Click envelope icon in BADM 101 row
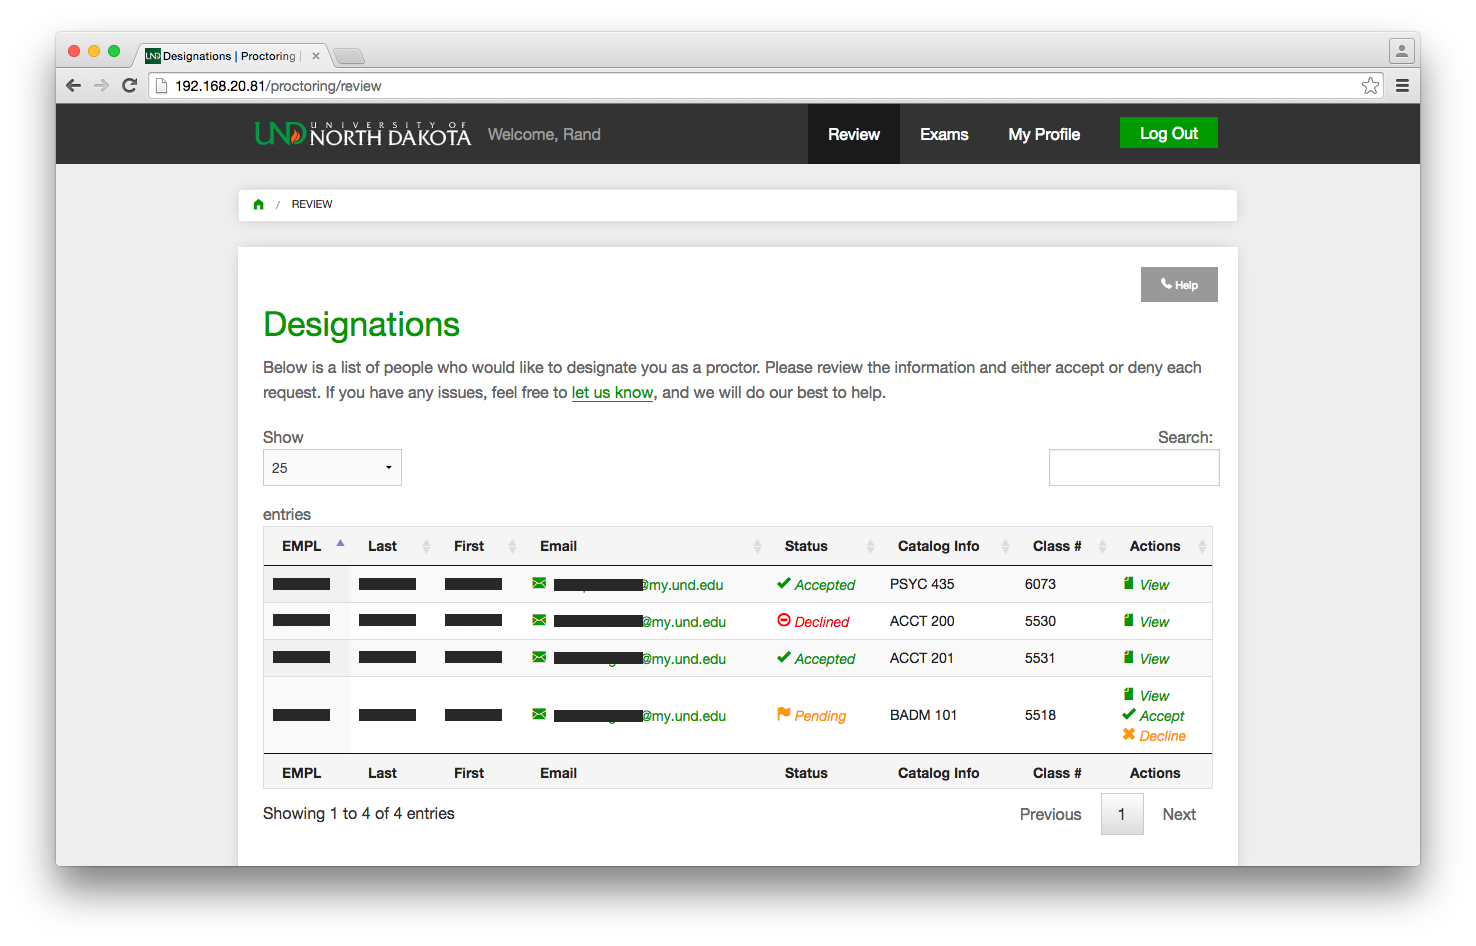Screen dimensions: 1476x946 [539, 714]
